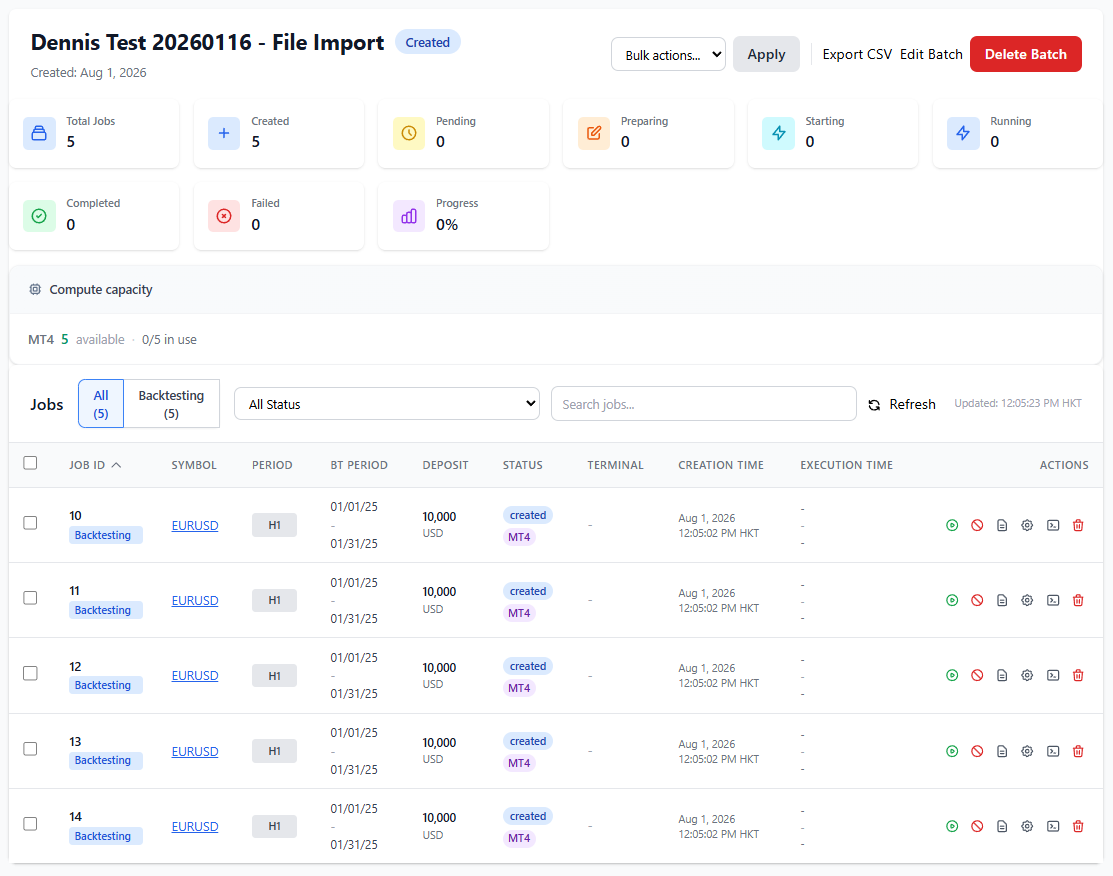Open the terminal console icon for job 10
The width and height of the screenshot is (1113, 876).
pos(1053,525)
